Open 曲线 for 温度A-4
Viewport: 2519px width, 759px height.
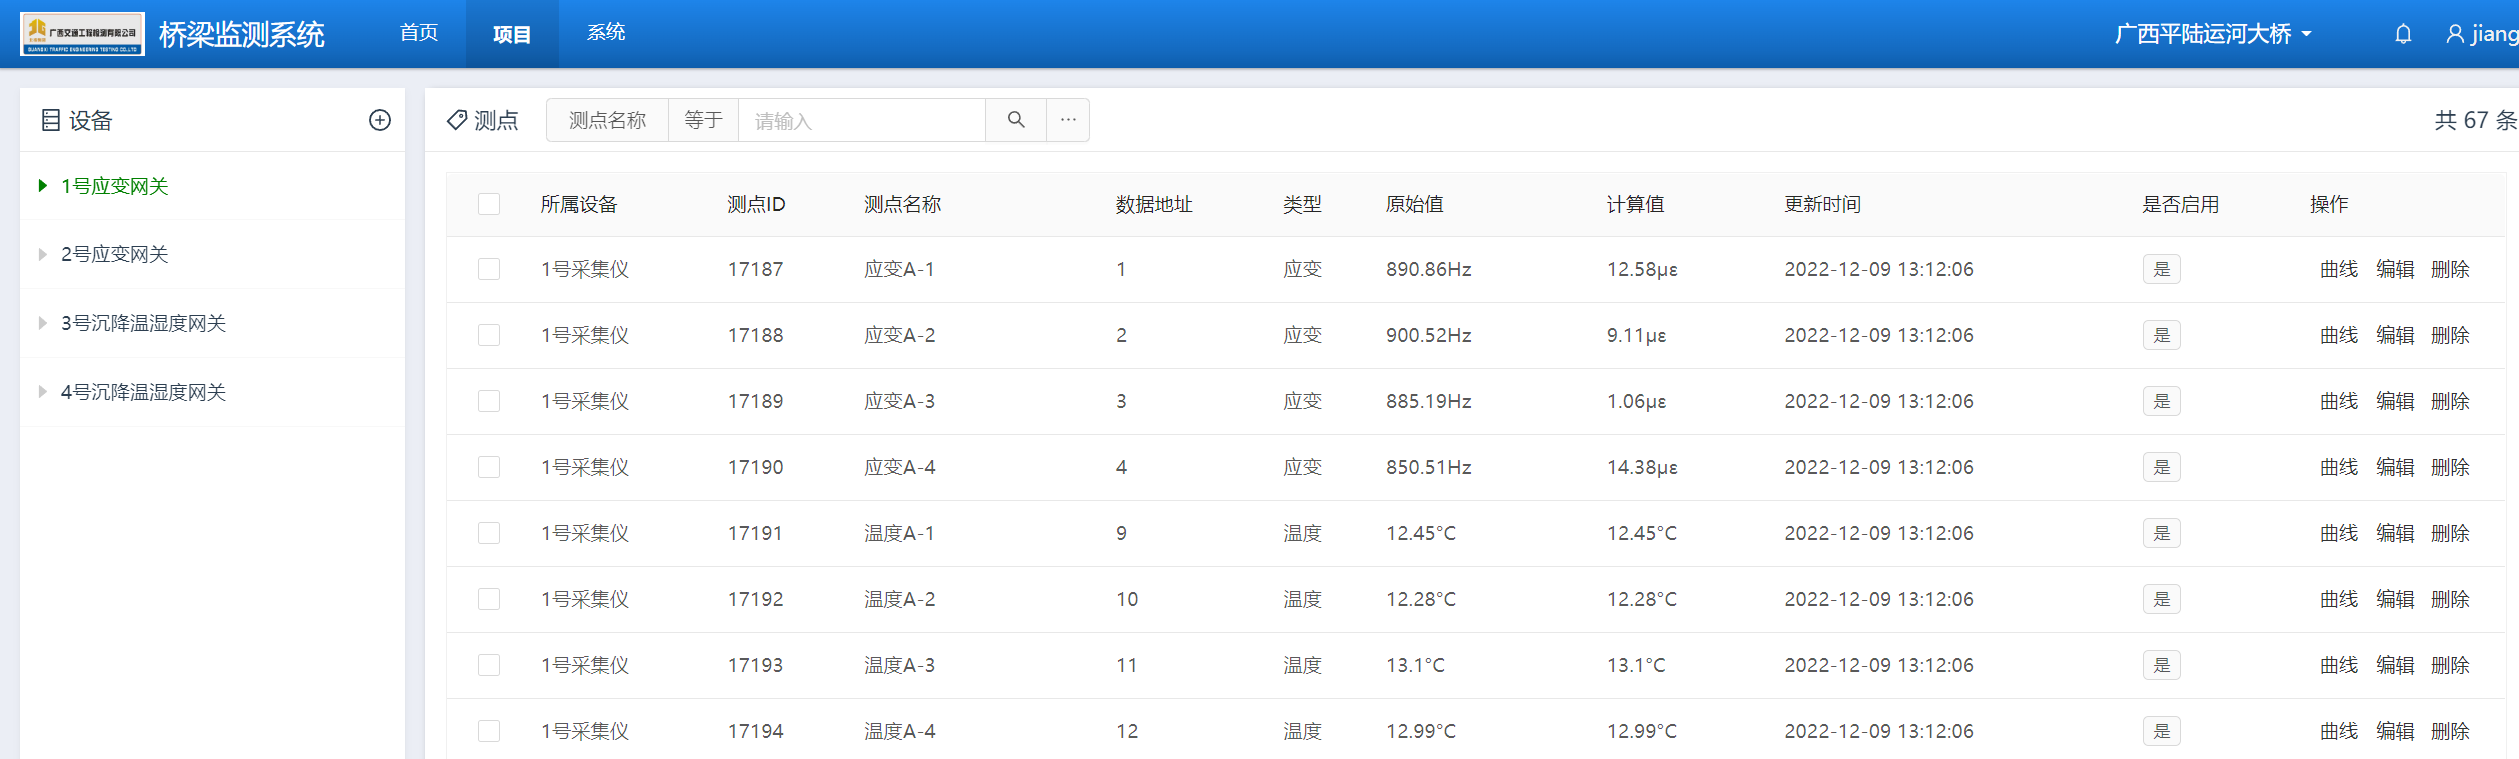pos(2339,731)
